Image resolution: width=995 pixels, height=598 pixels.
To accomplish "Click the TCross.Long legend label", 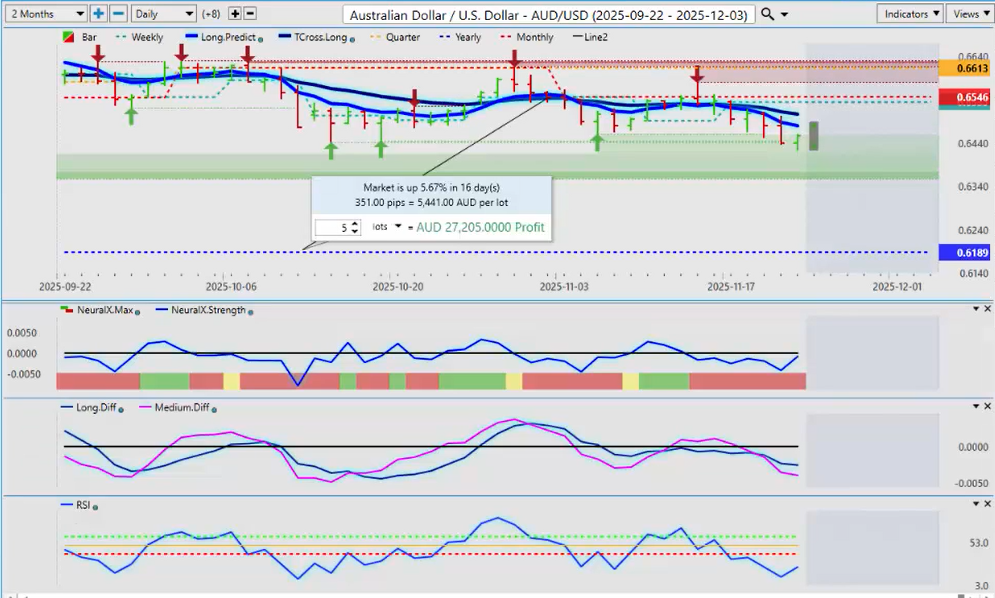I will (x=316, y=37).
